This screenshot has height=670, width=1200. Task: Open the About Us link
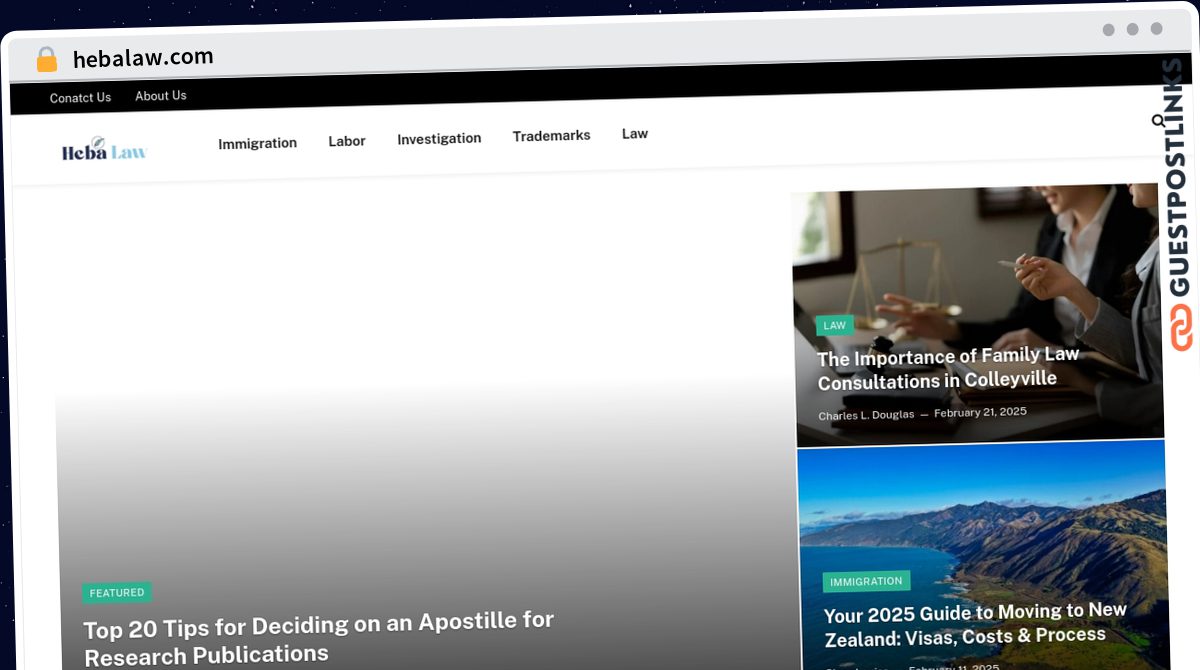[x=161, y=96]
